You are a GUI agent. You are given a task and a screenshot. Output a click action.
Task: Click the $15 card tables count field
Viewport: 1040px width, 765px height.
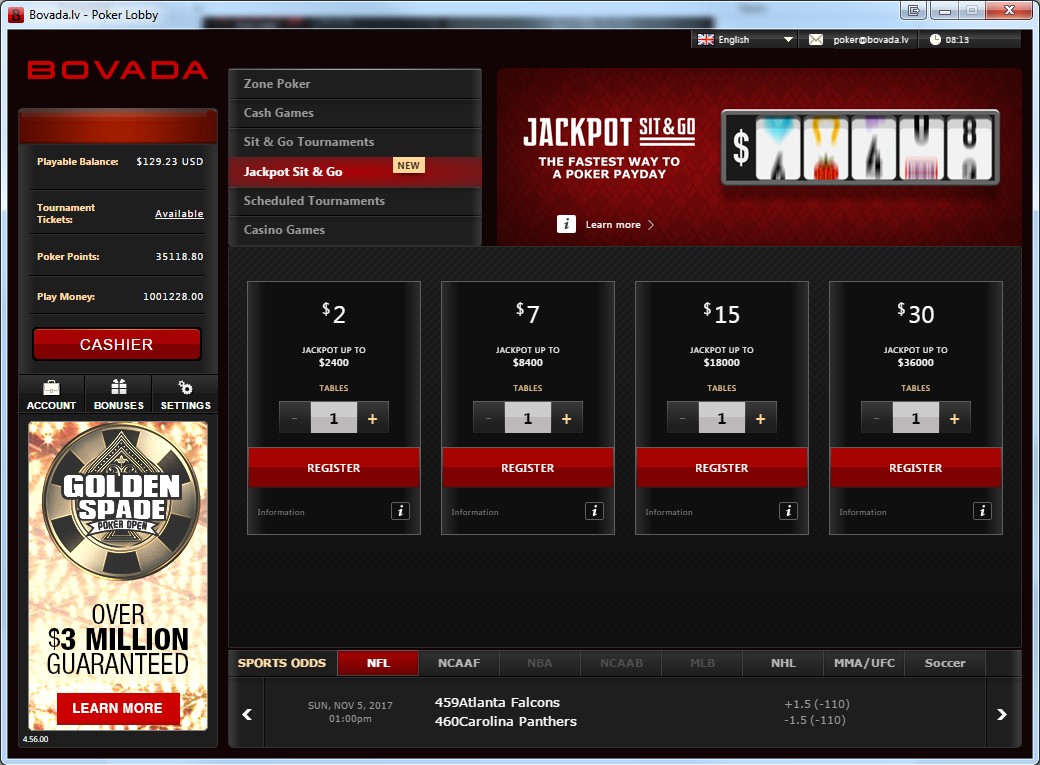[722, 419]
